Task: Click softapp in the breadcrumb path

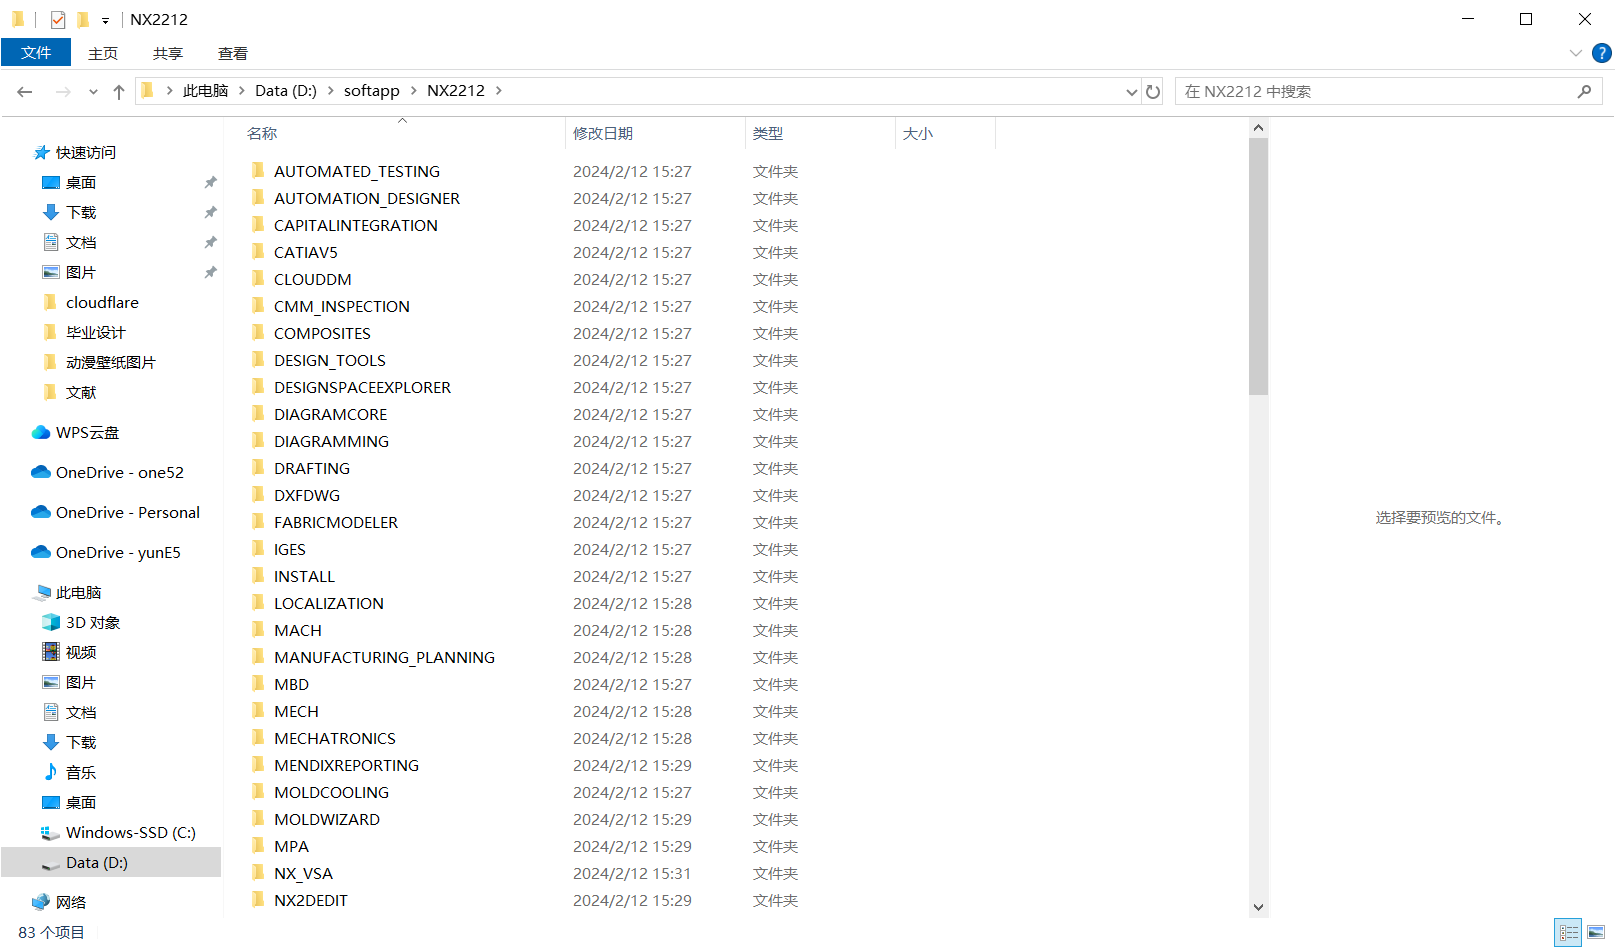Action: point(371,91)
